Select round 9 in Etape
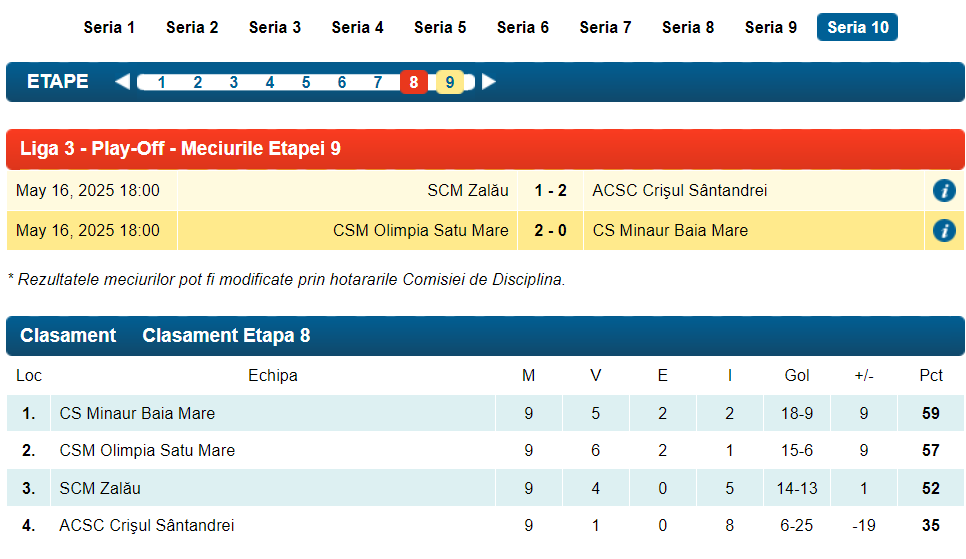This screenshot has height=559, width=966. pyautogui.click(x=450, y=82)
